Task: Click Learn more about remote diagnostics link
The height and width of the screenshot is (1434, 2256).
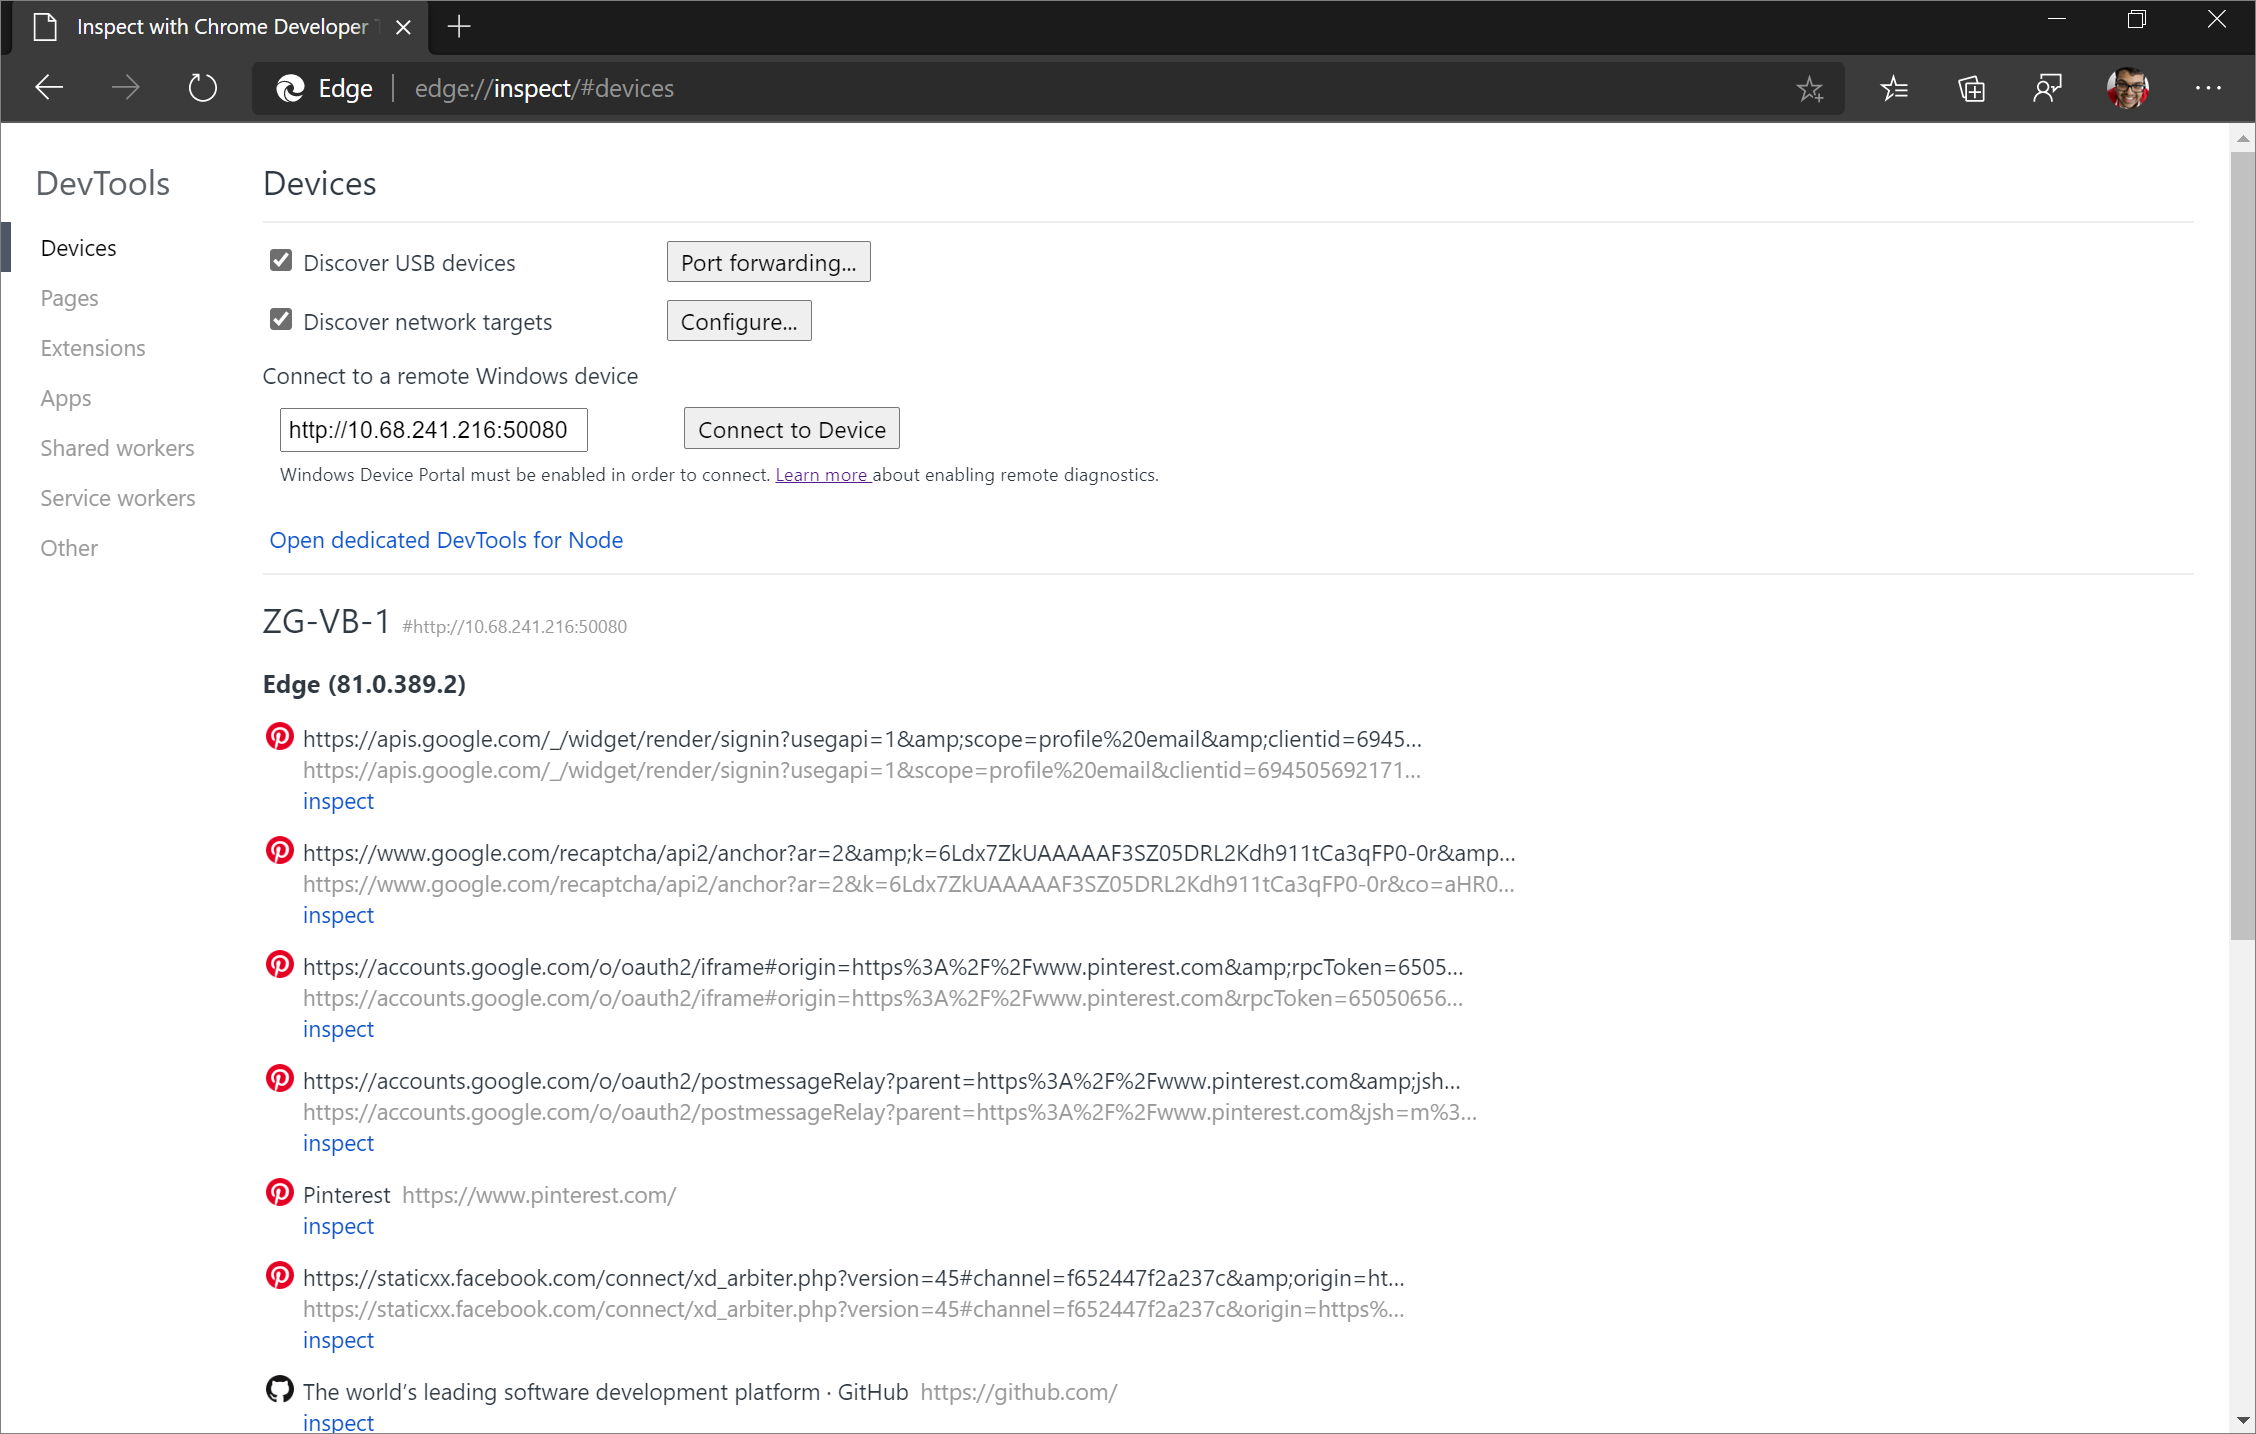Action: (x=822, y=475)
